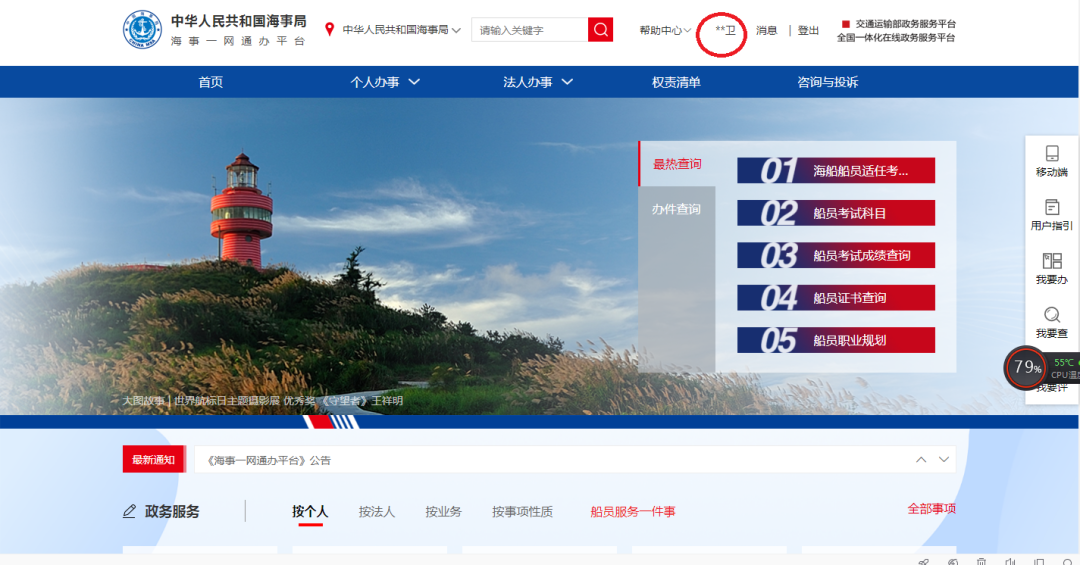Viewport: 1080px width, 565px height.
Task: Click the 登出 logout link
Action: (808, 30)
